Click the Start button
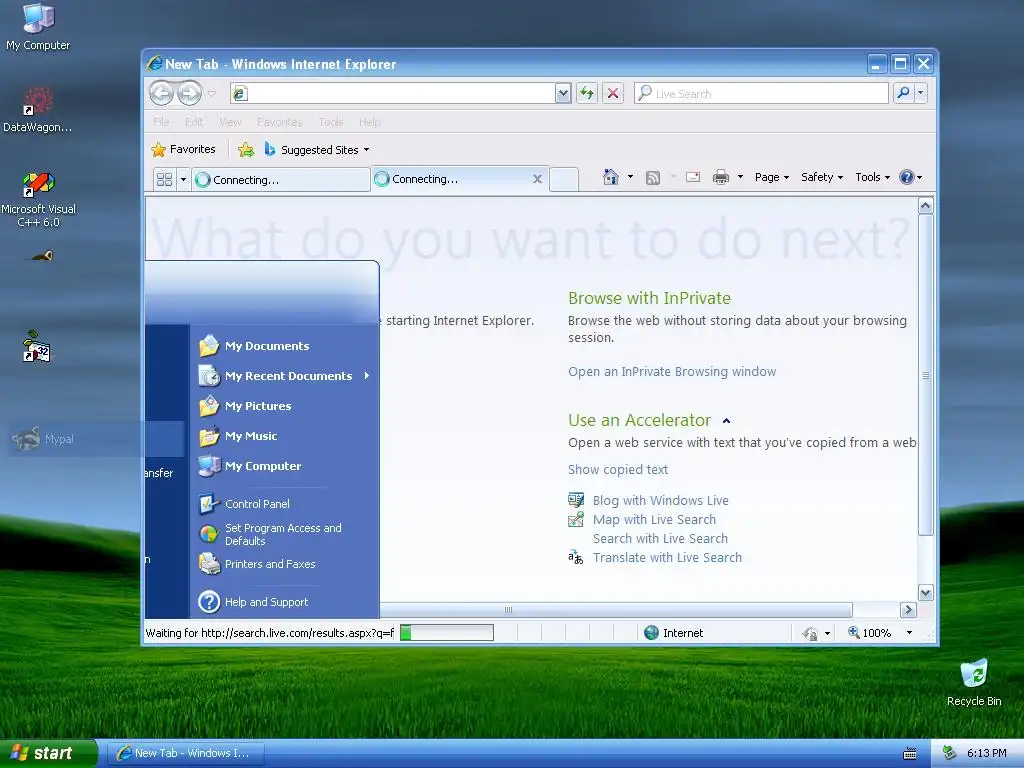Screen dimensions: 1024x768 (48, 754)
